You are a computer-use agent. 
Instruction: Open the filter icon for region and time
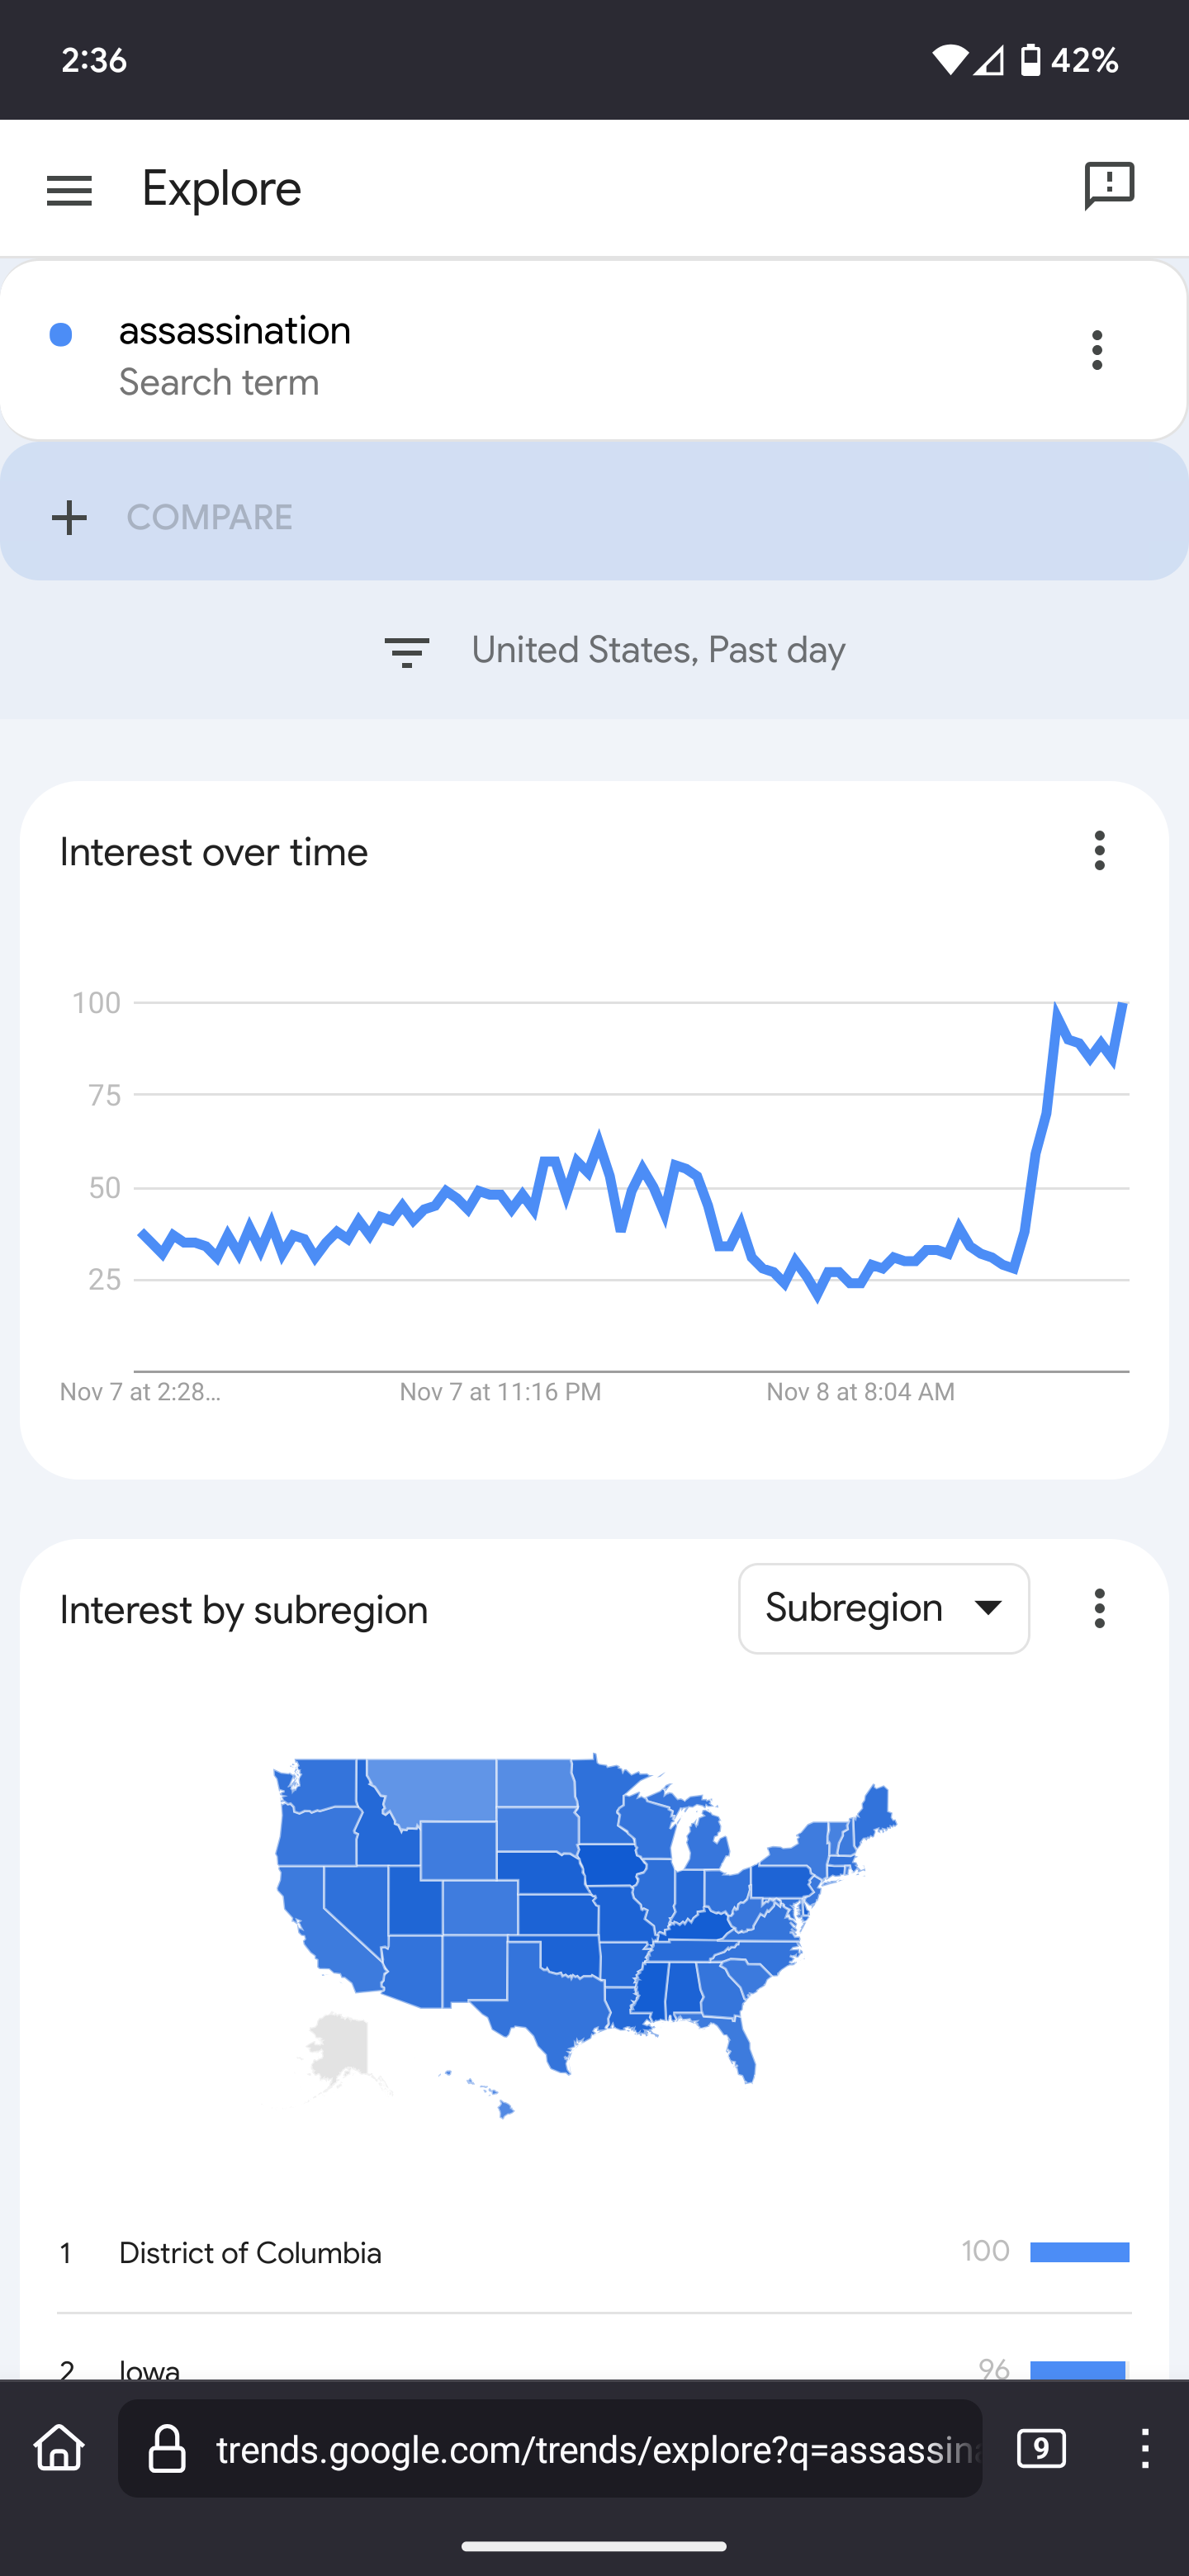tap(407, 652)
